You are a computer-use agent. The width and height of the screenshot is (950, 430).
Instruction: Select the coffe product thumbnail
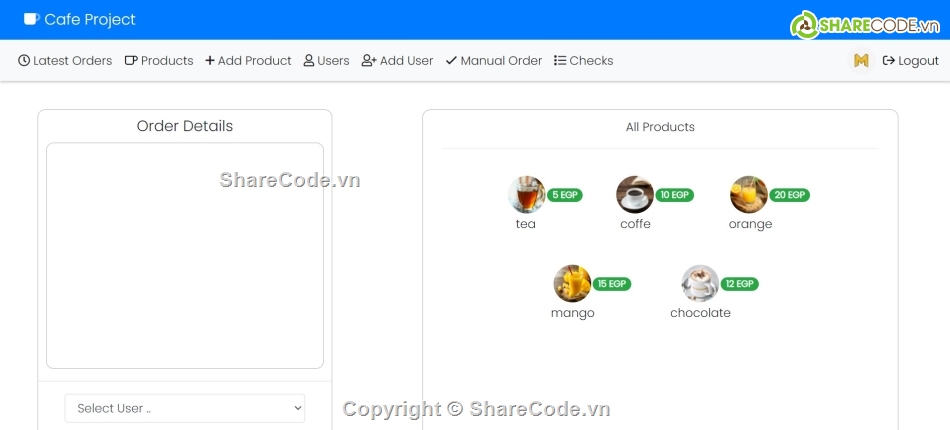635,194
